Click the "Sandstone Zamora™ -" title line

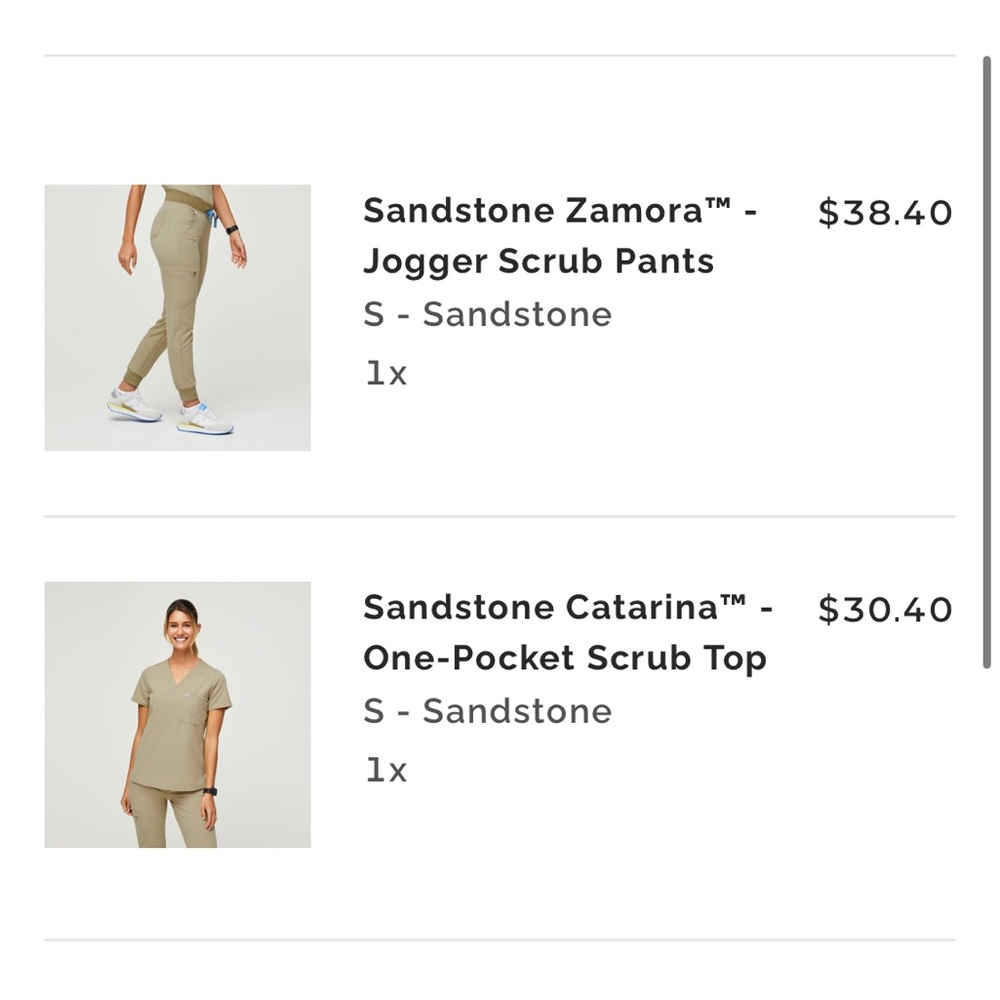(560, 211)
